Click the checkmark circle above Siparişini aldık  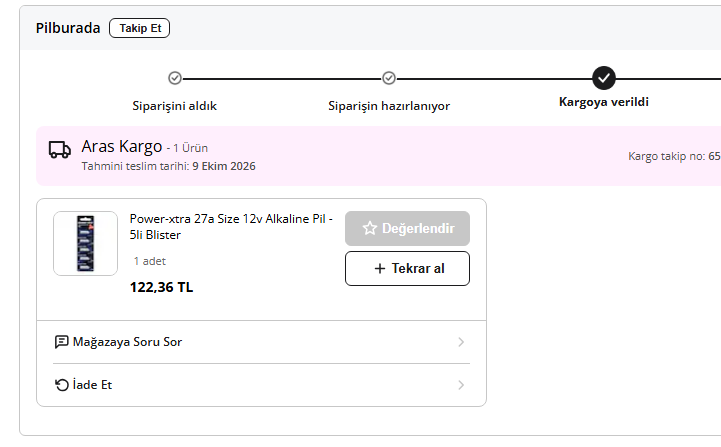(175, 78)
